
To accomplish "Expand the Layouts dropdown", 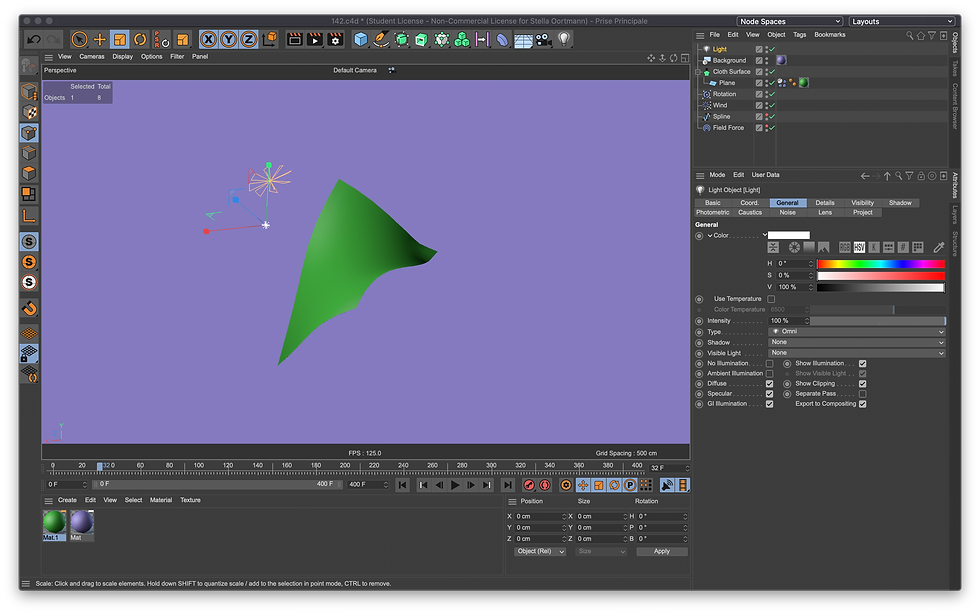I will [899, 21].
